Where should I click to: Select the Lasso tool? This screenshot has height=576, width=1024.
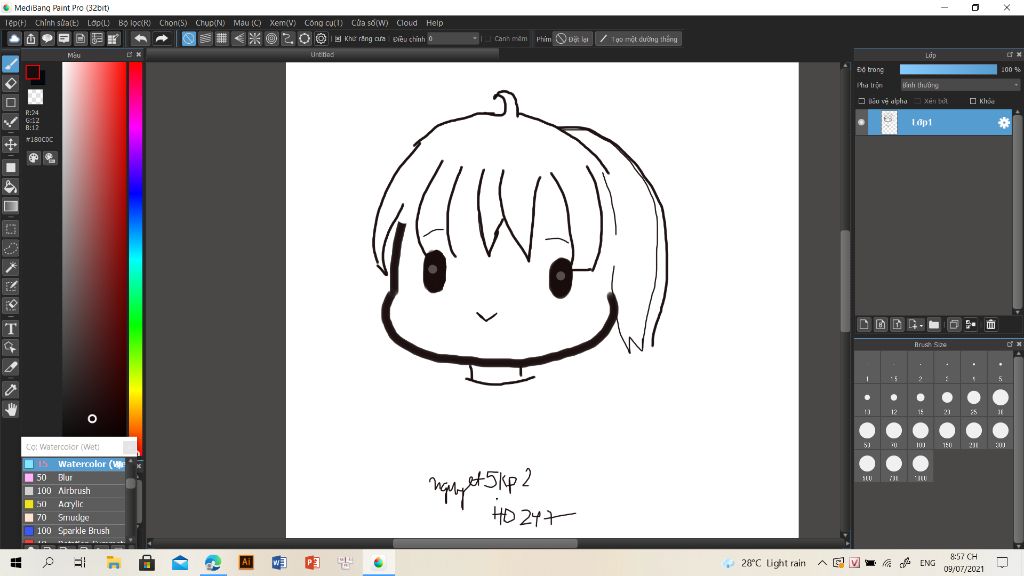tap(10, 248)
